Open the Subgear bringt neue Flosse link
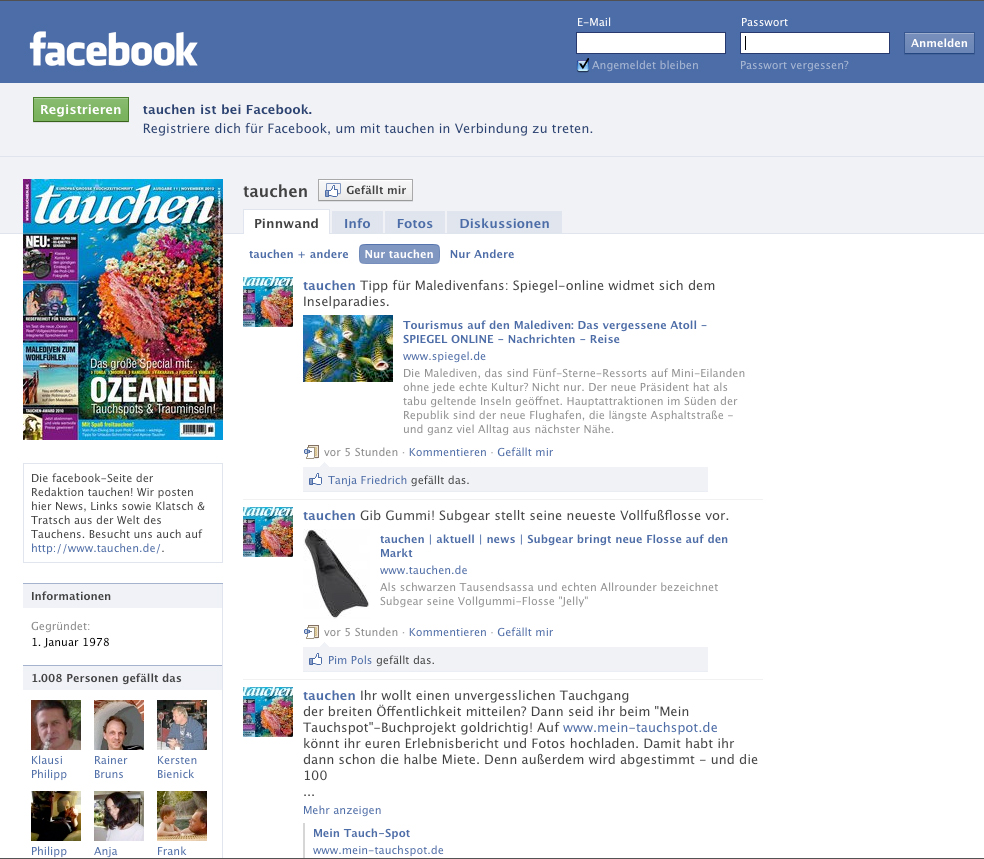The image size is (984, 859). (554, 546)
